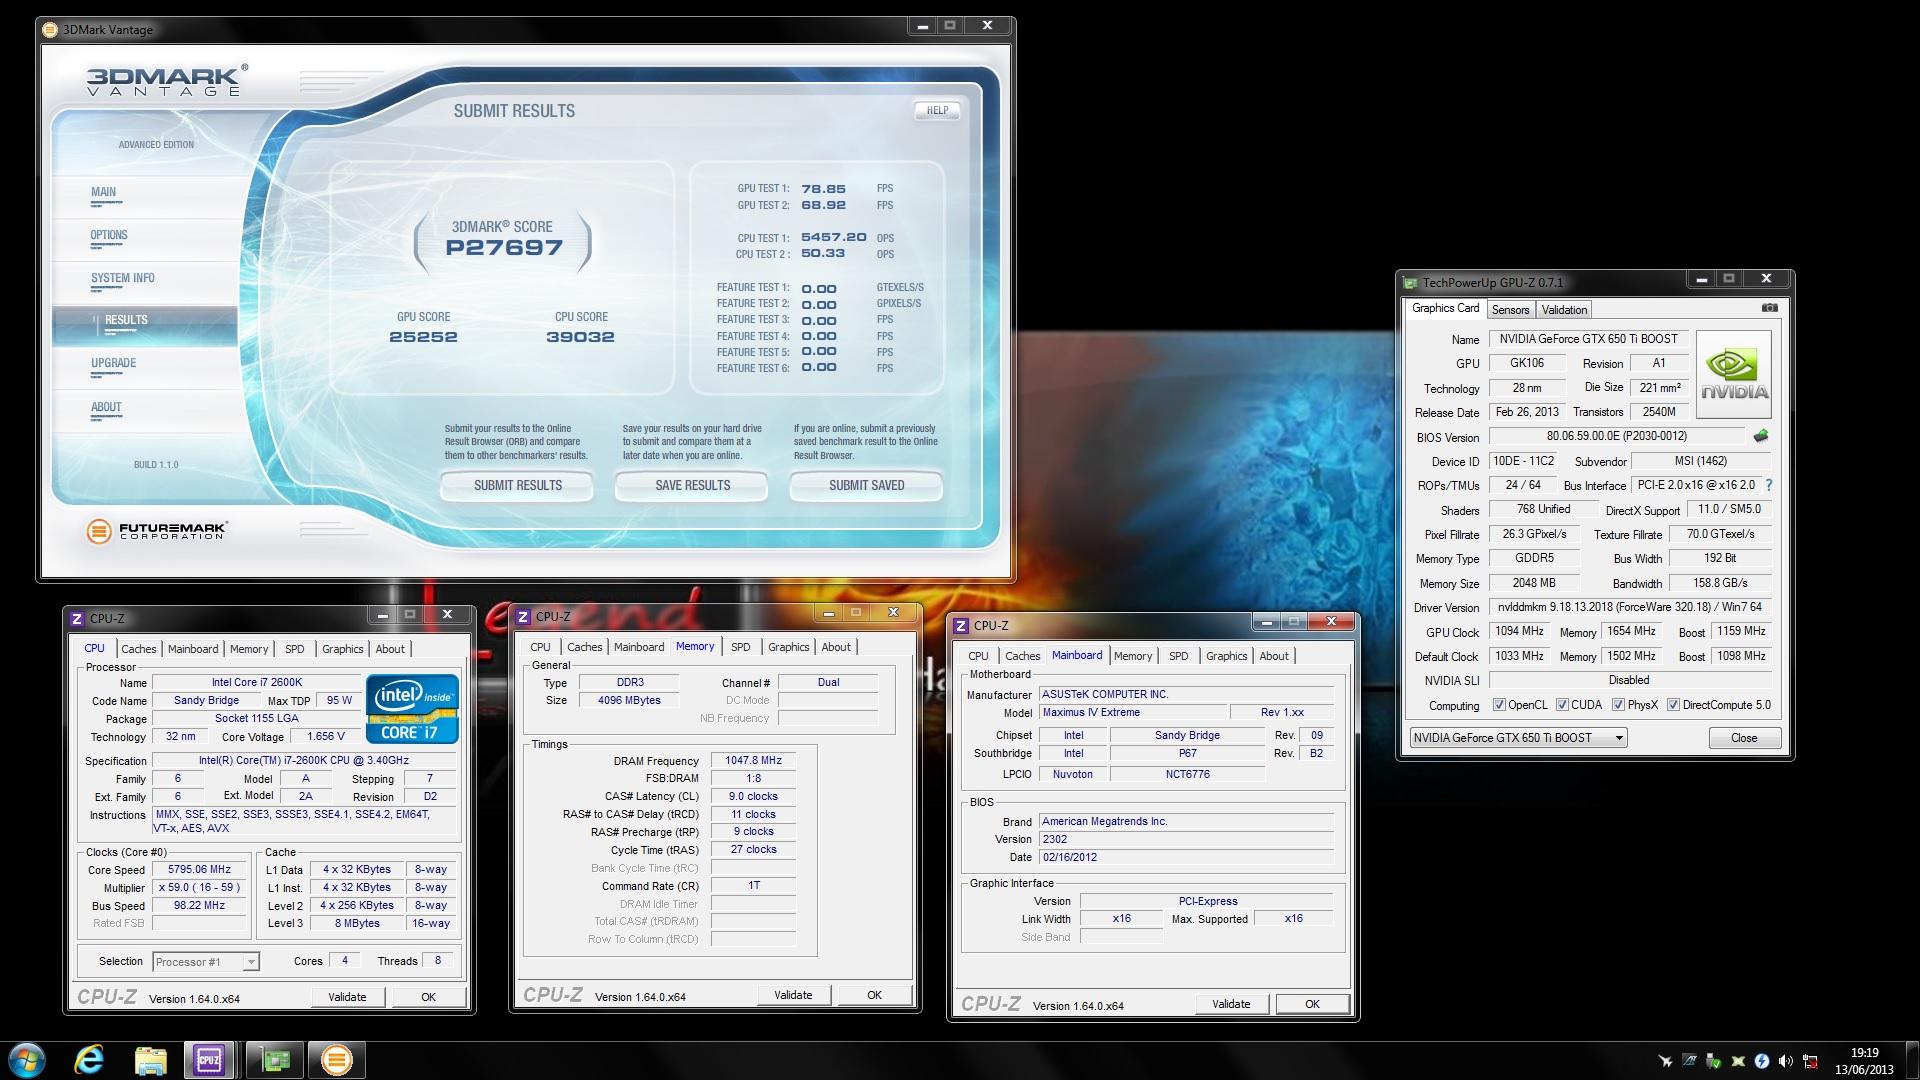Click the SUBMIT RESULTS button
Viewport: 1920px width, 1080px height.
click(x=518, y=485)
